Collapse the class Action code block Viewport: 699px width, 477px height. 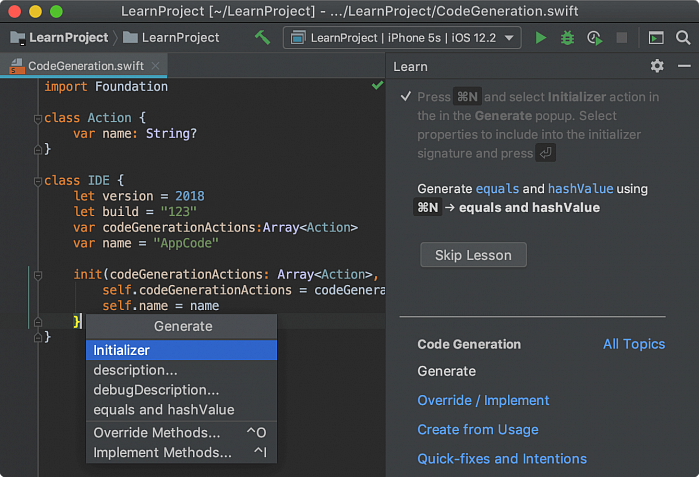(x=37, y=118)
